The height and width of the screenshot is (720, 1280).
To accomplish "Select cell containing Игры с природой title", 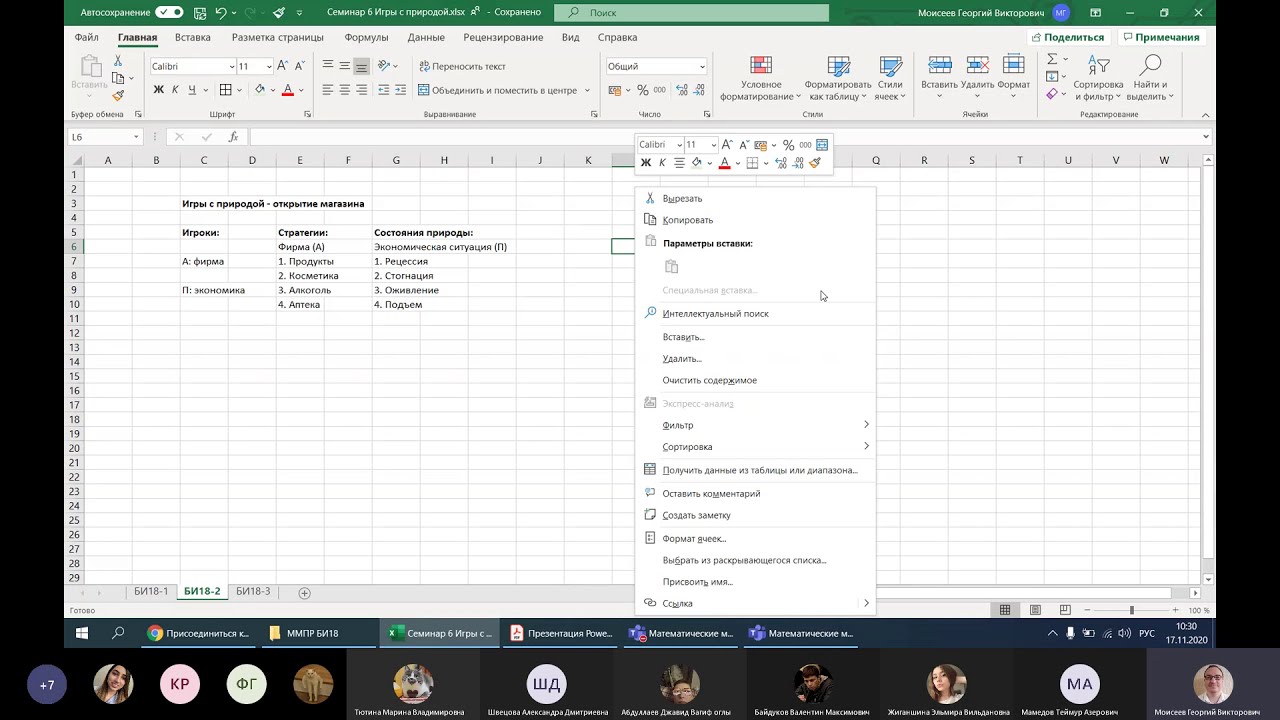I will (x=273, y=204).
